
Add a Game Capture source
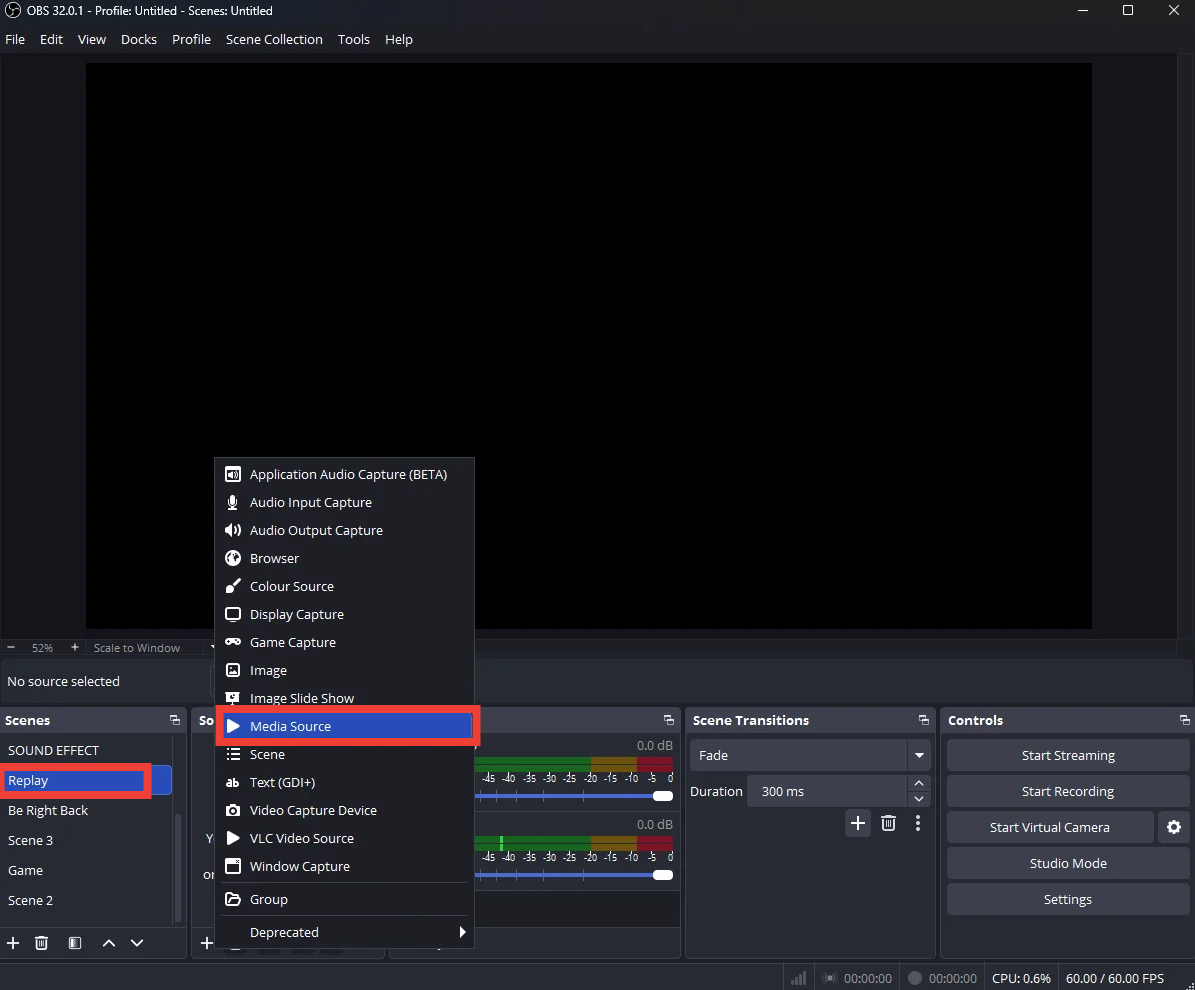(x=344, y=642)
